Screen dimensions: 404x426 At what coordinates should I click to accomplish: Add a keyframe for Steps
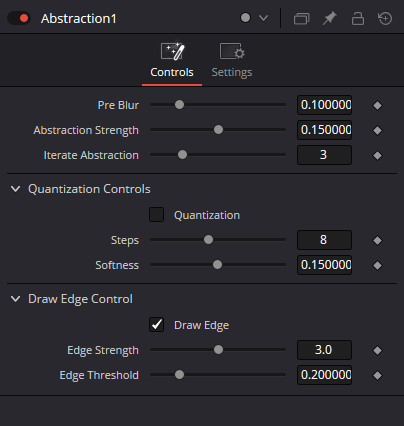coord(377,240)
